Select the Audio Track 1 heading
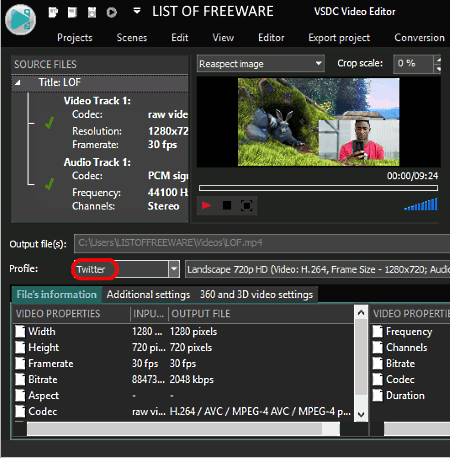450x458 pixels. point(97,162)
